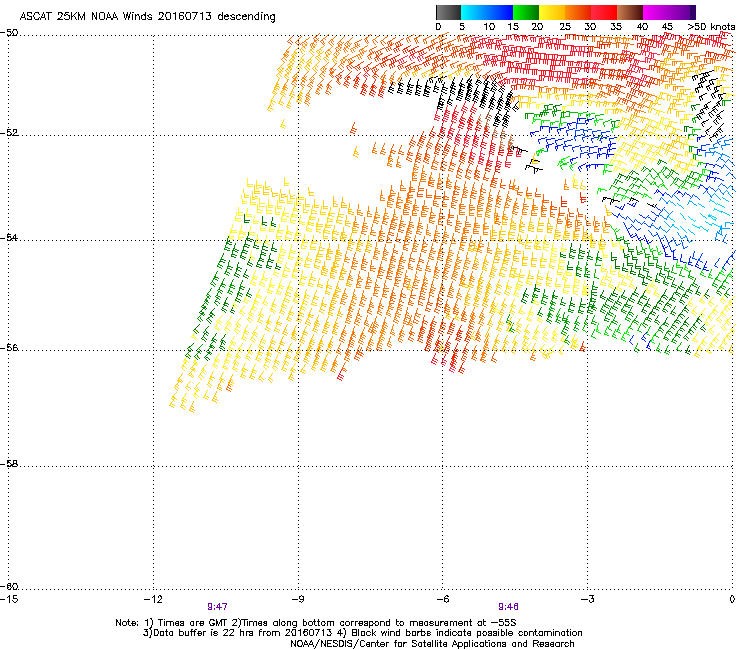This screenshot has height=650, width=740.
Task: Click the dark purple 45-50 knots legend swatch
Action: click(683, 12)
